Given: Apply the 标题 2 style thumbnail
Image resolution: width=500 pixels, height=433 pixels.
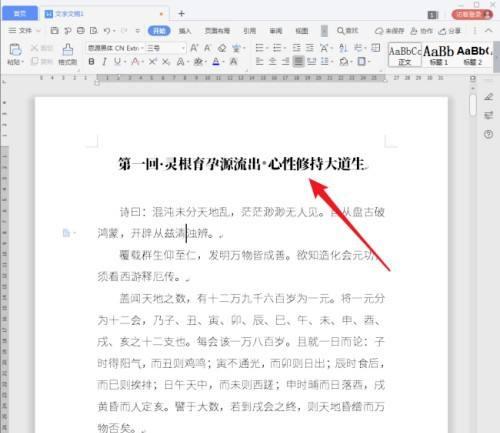Looking at the screenshot, I should pos(473,55).
